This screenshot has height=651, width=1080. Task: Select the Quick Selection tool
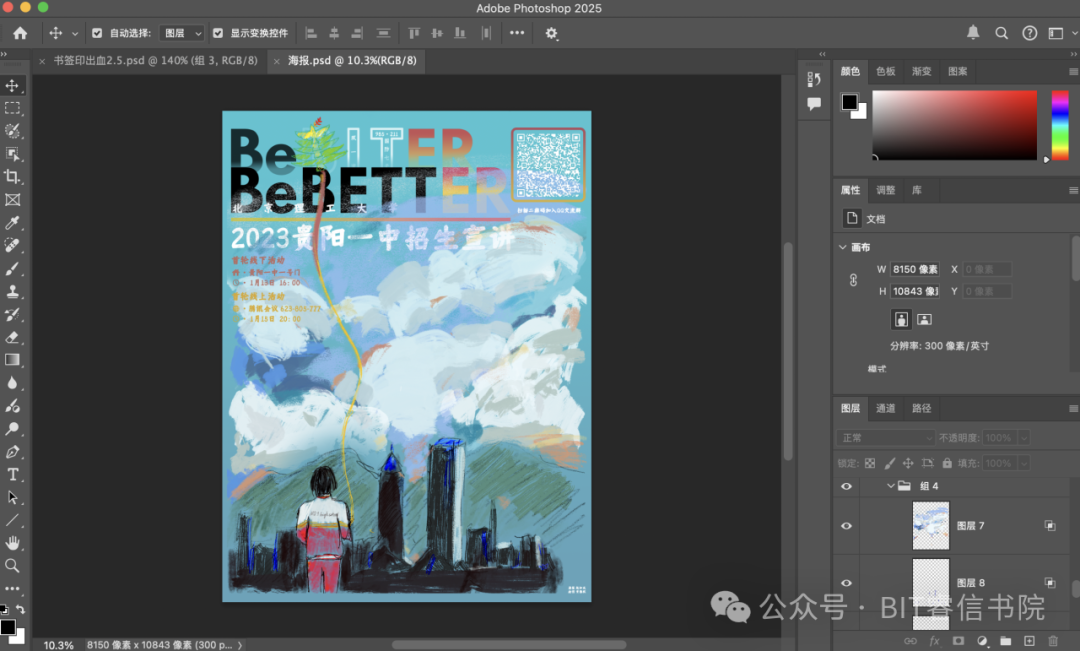tap(12, 131)
